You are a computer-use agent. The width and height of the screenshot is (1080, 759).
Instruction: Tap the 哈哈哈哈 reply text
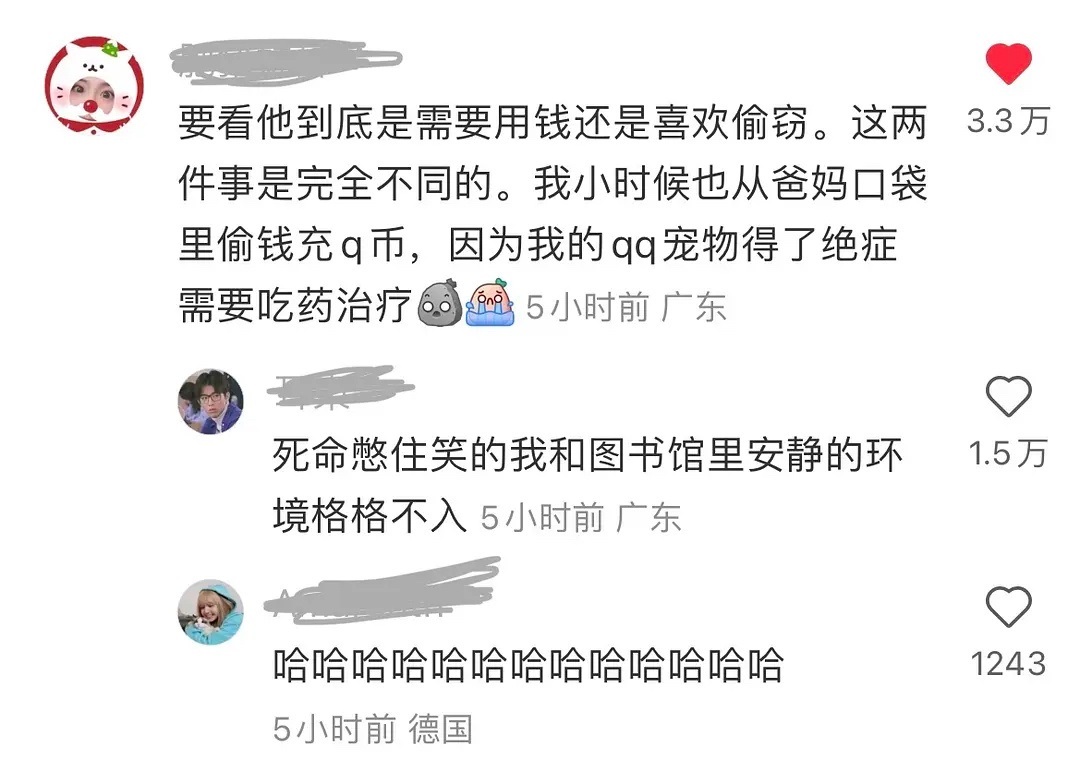(x=528, y=665)
